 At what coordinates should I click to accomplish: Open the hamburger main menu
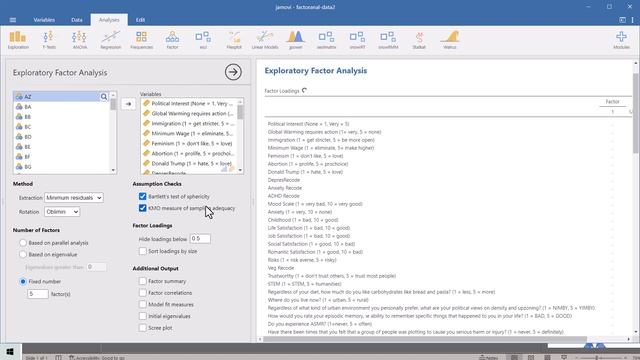(x=13, y=20)
